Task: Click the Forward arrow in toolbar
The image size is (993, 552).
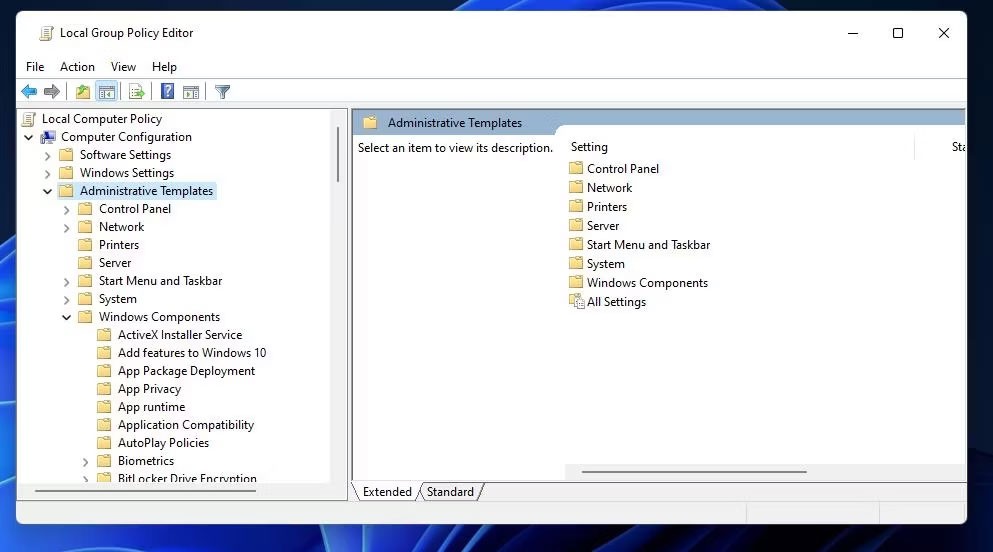Action: (x=52, y=92)
